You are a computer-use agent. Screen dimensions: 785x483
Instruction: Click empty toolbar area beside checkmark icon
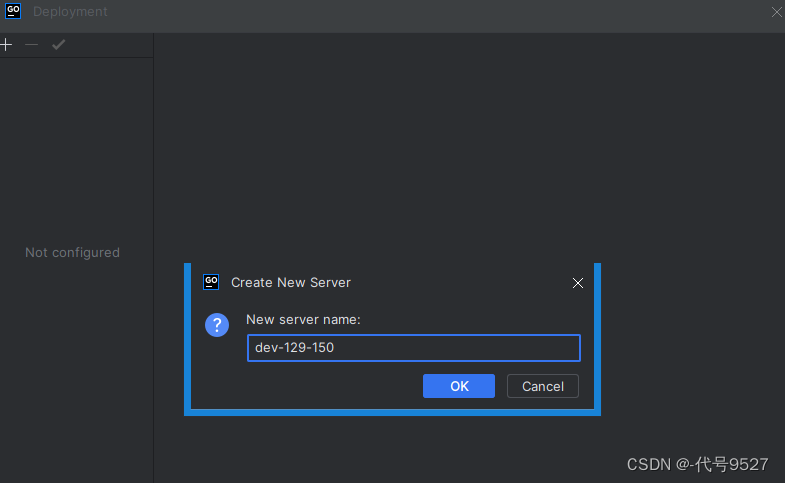pyautogui.click(x=110, y=45)
